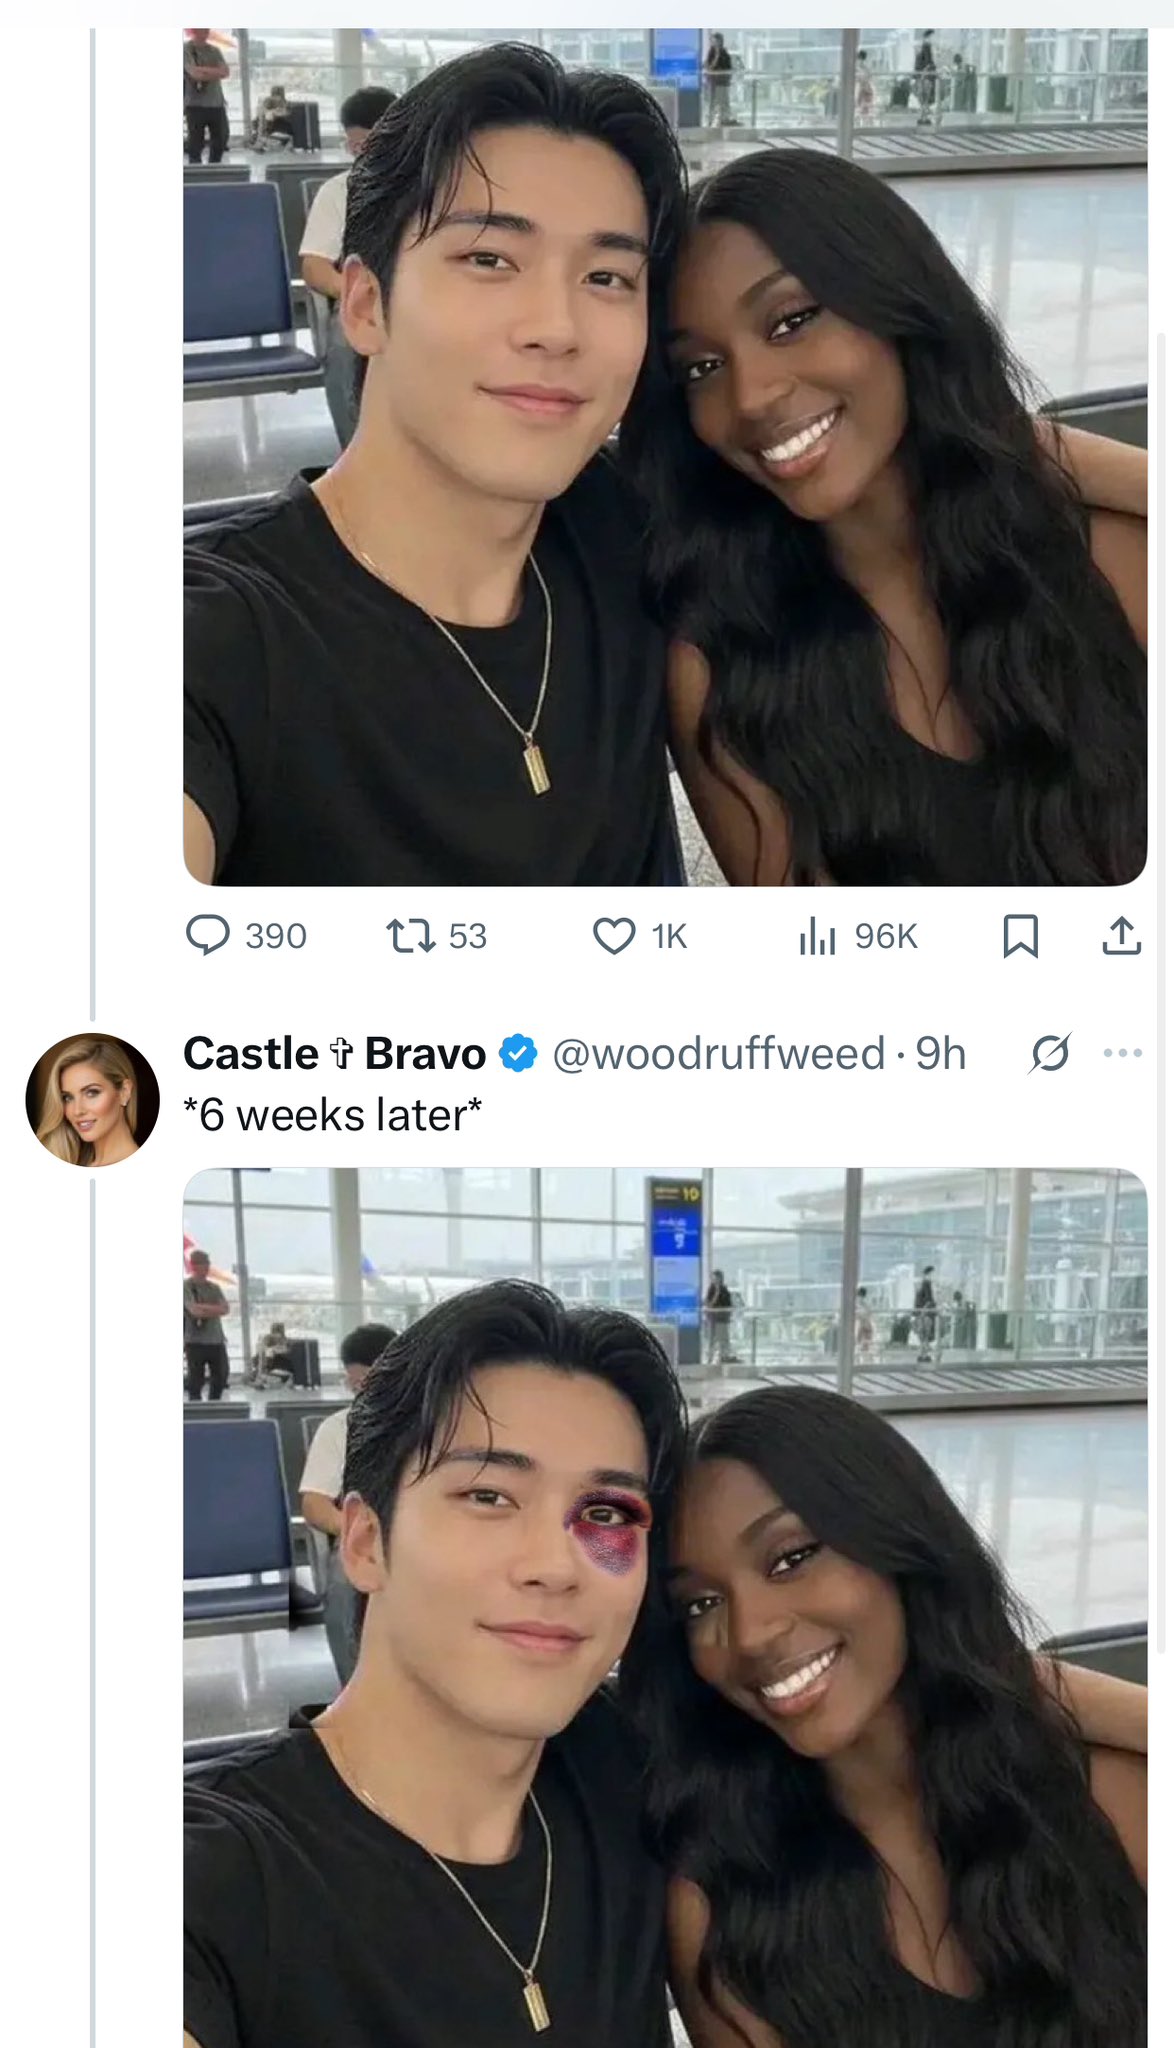Like the post with the heart icon
This screenshot has width=1174, height=2048.
(614, 936)
